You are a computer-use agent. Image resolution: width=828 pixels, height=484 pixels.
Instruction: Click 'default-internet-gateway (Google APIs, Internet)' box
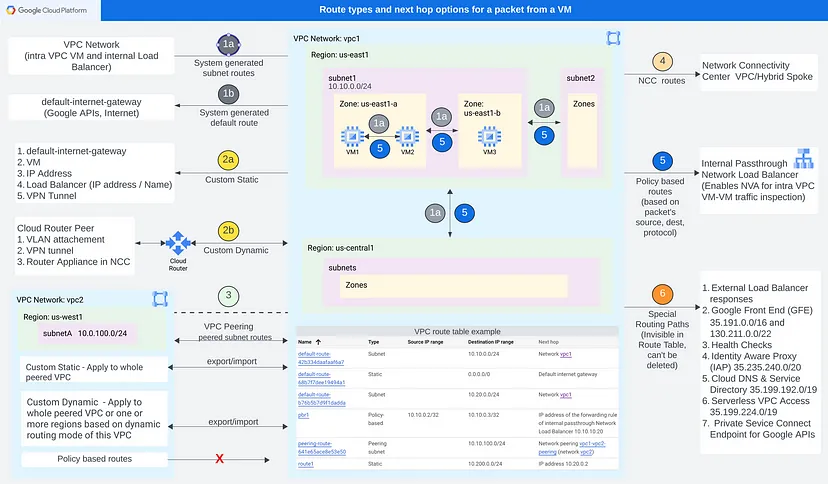91,107
